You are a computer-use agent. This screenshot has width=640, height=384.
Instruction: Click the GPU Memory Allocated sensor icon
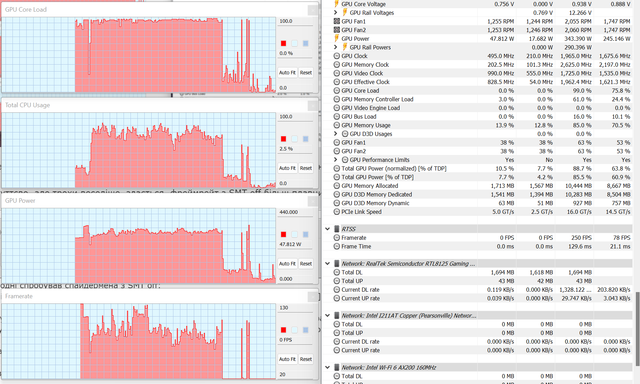[x=337, y=186]
